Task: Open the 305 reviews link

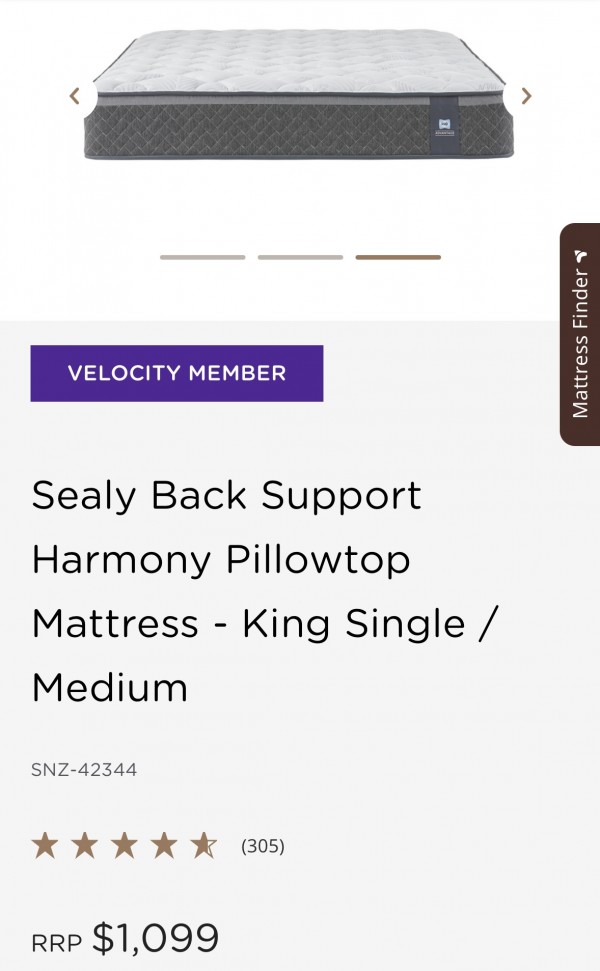Action: click(263, 846)
